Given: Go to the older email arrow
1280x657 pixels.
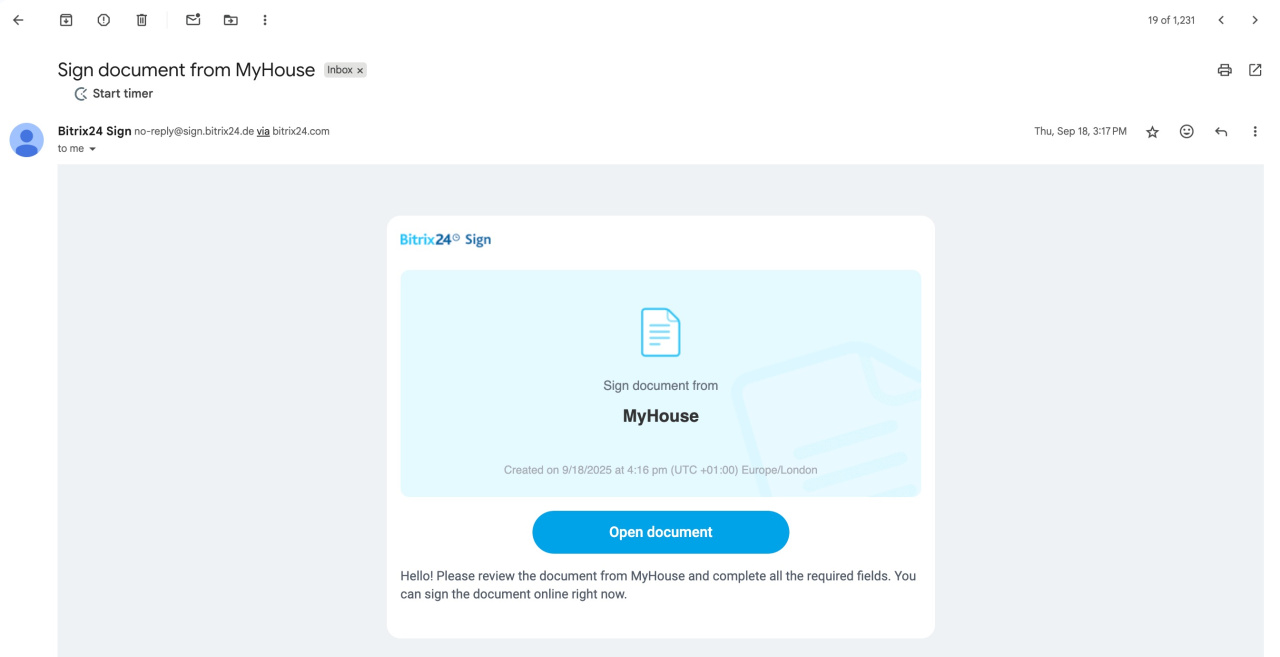Looking at the screenshot, I should 1255,20.
